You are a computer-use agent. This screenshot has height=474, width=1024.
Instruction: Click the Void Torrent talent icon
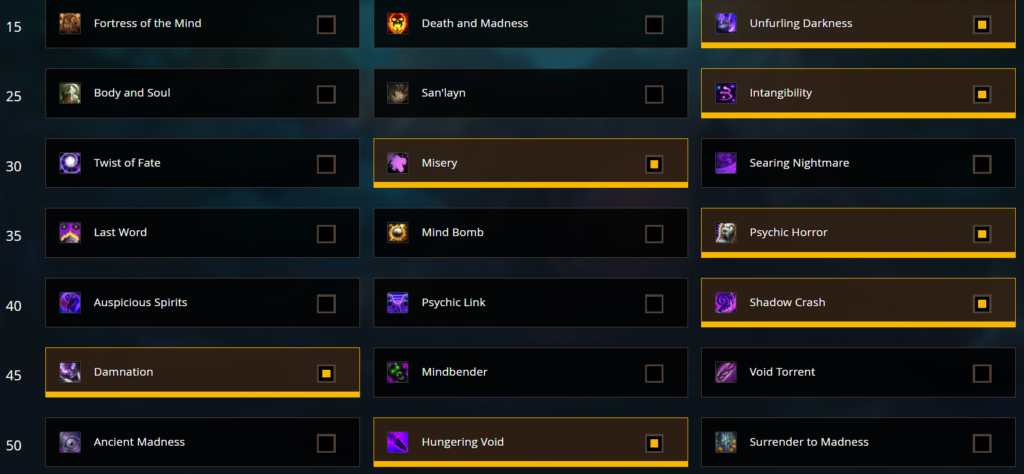726,372
